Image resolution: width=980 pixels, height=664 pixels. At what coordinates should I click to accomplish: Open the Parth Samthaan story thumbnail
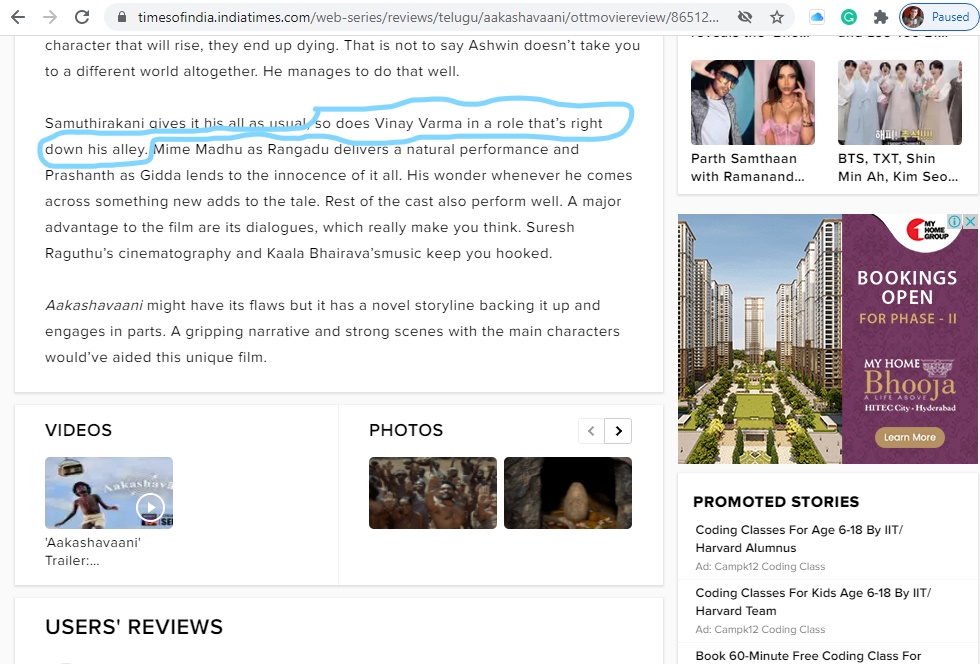752,103
